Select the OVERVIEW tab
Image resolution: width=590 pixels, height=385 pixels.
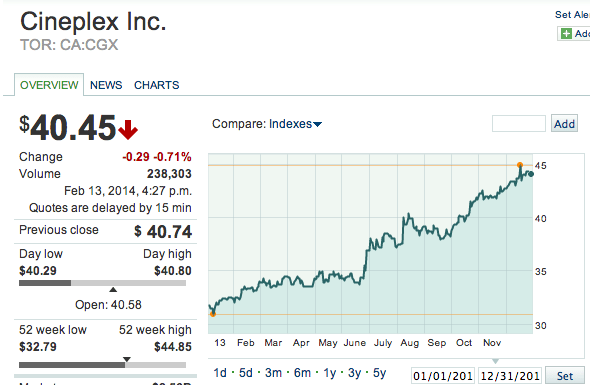[x=49, y=85]
